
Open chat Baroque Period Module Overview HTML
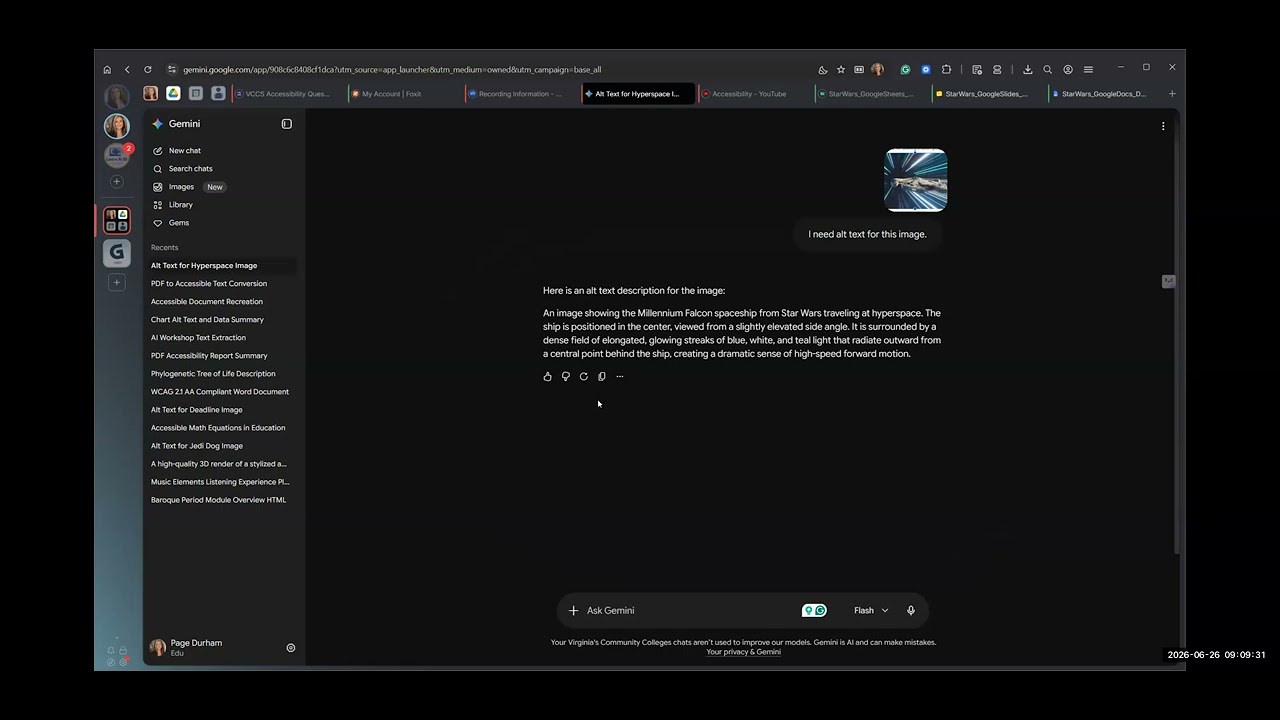(218, 500)
